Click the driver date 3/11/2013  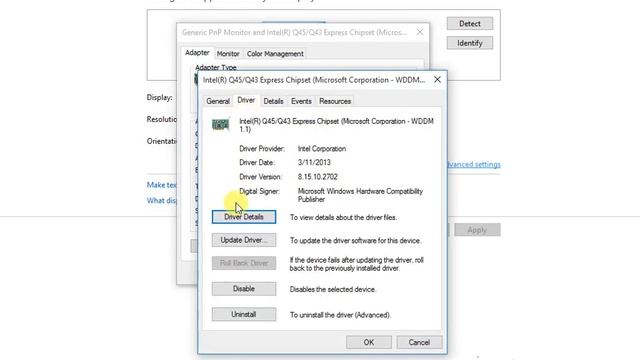314,162
